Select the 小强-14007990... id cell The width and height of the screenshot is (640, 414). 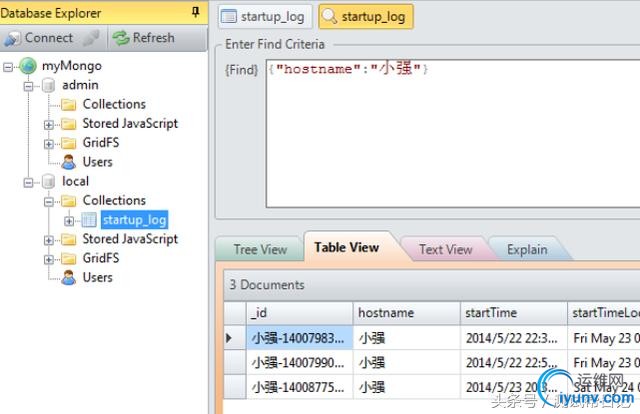[300, 362]
